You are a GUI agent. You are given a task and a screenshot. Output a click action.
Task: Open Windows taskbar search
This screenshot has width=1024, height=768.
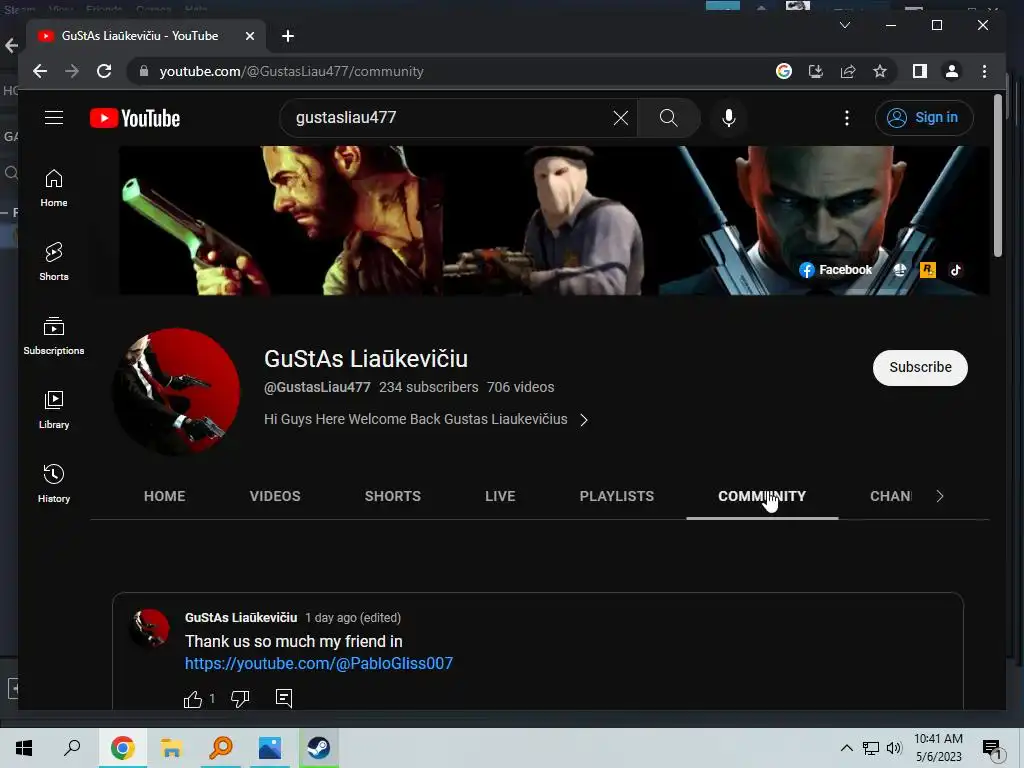72,748
